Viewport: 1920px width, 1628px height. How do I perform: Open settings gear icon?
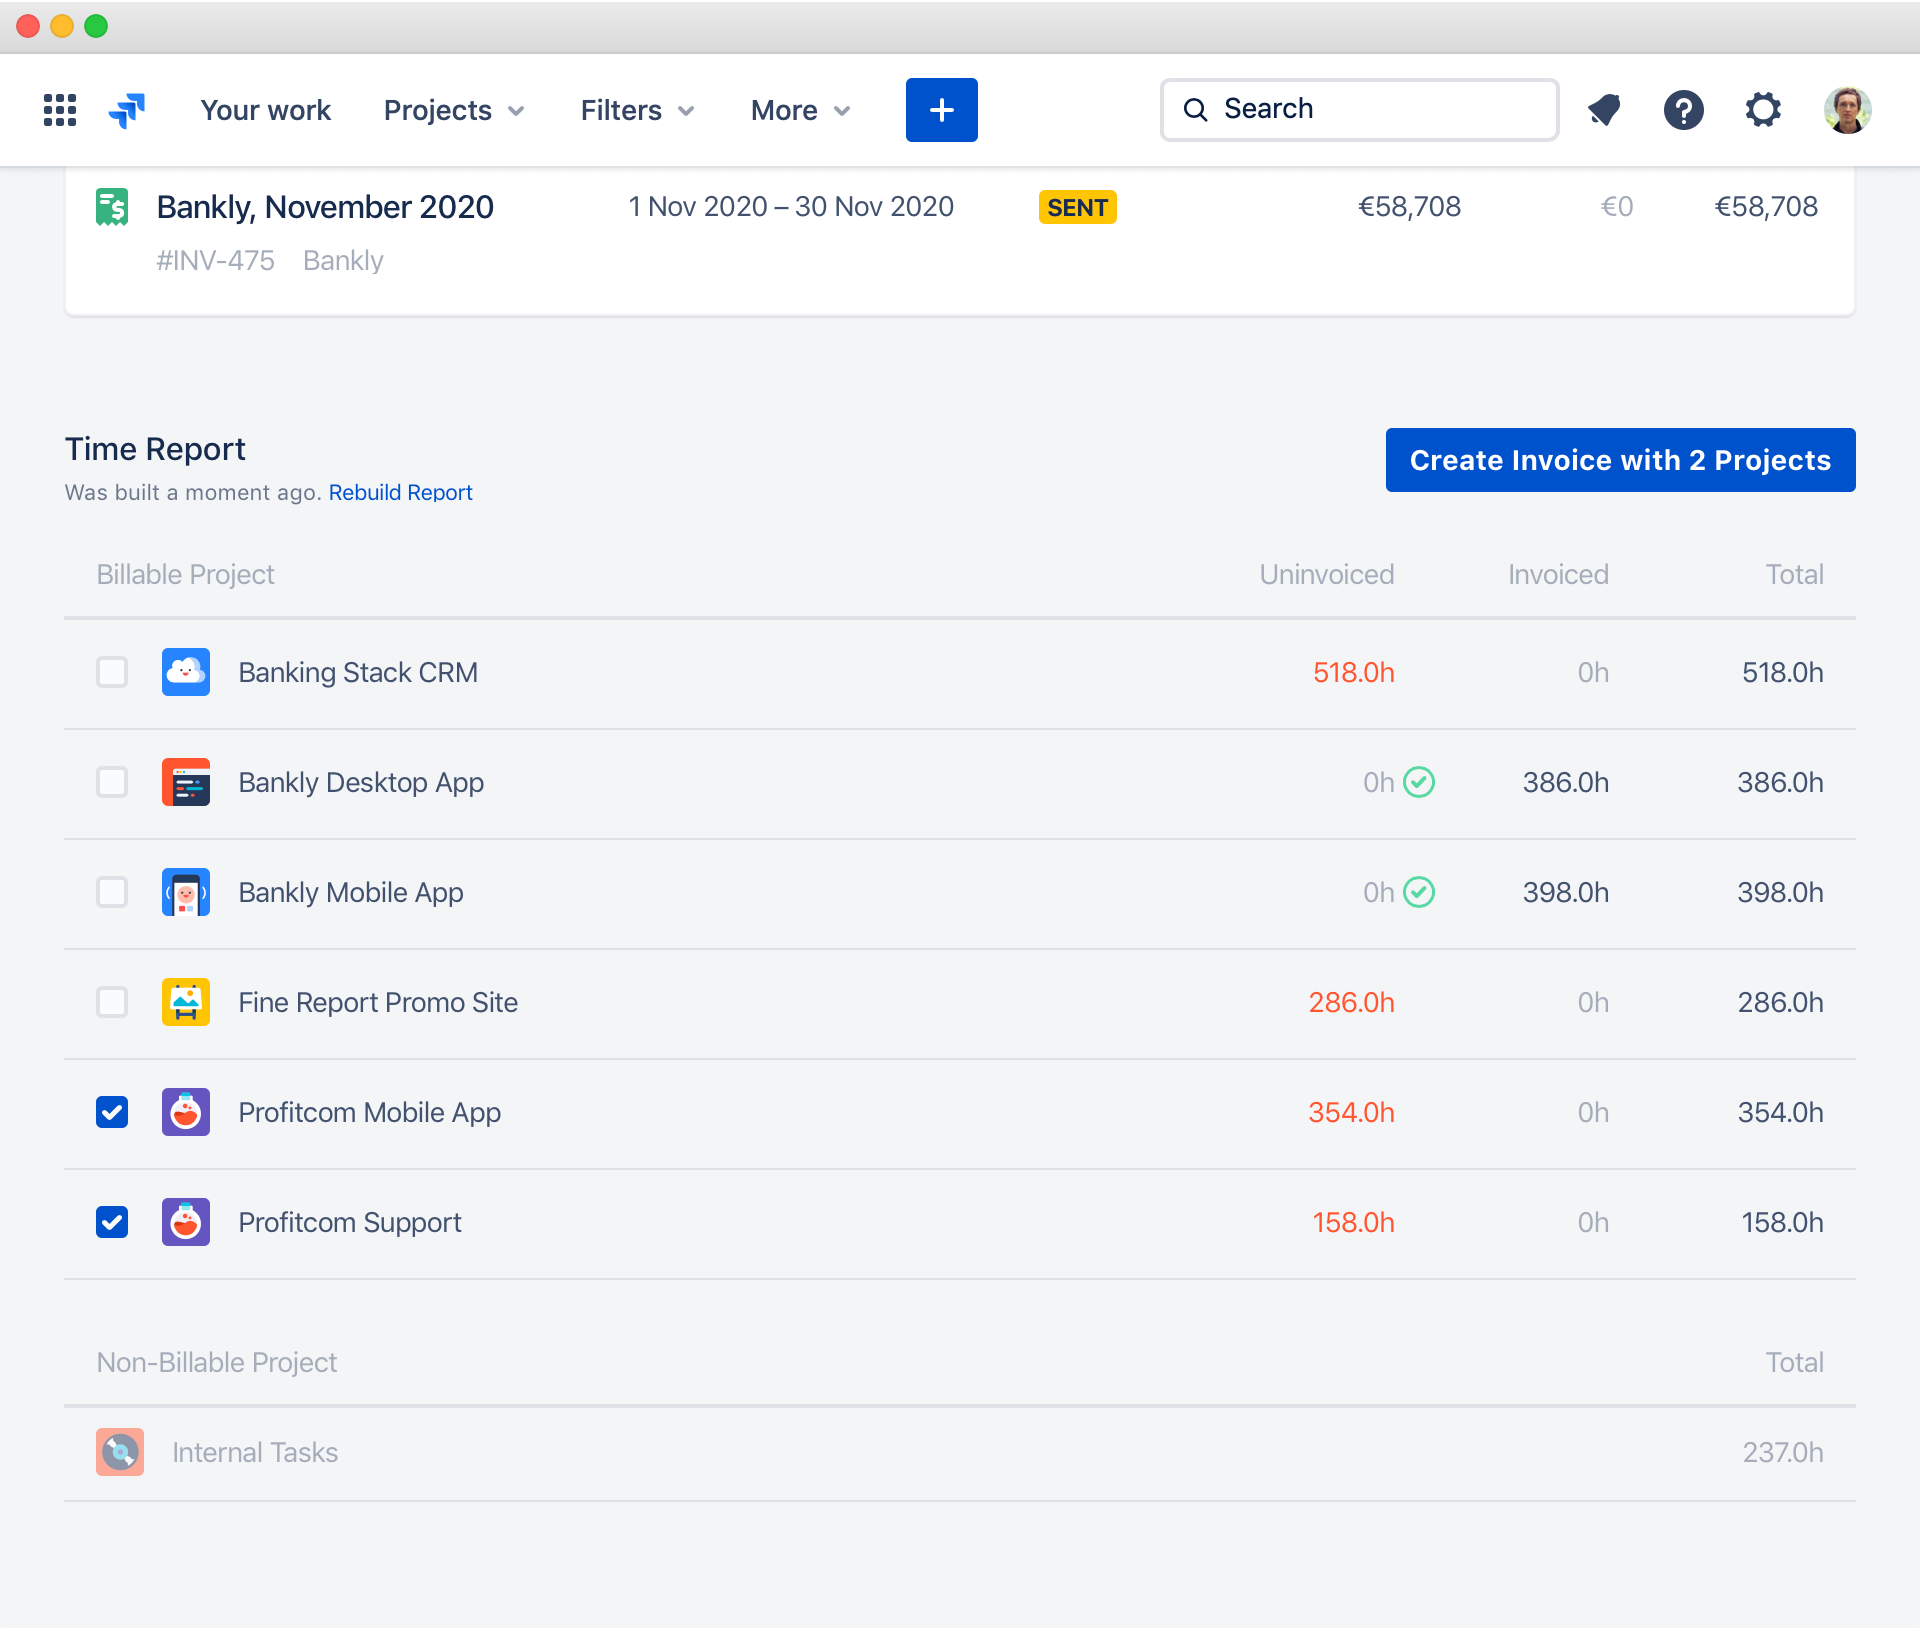pyautogui.click(x=1763, y=110)
